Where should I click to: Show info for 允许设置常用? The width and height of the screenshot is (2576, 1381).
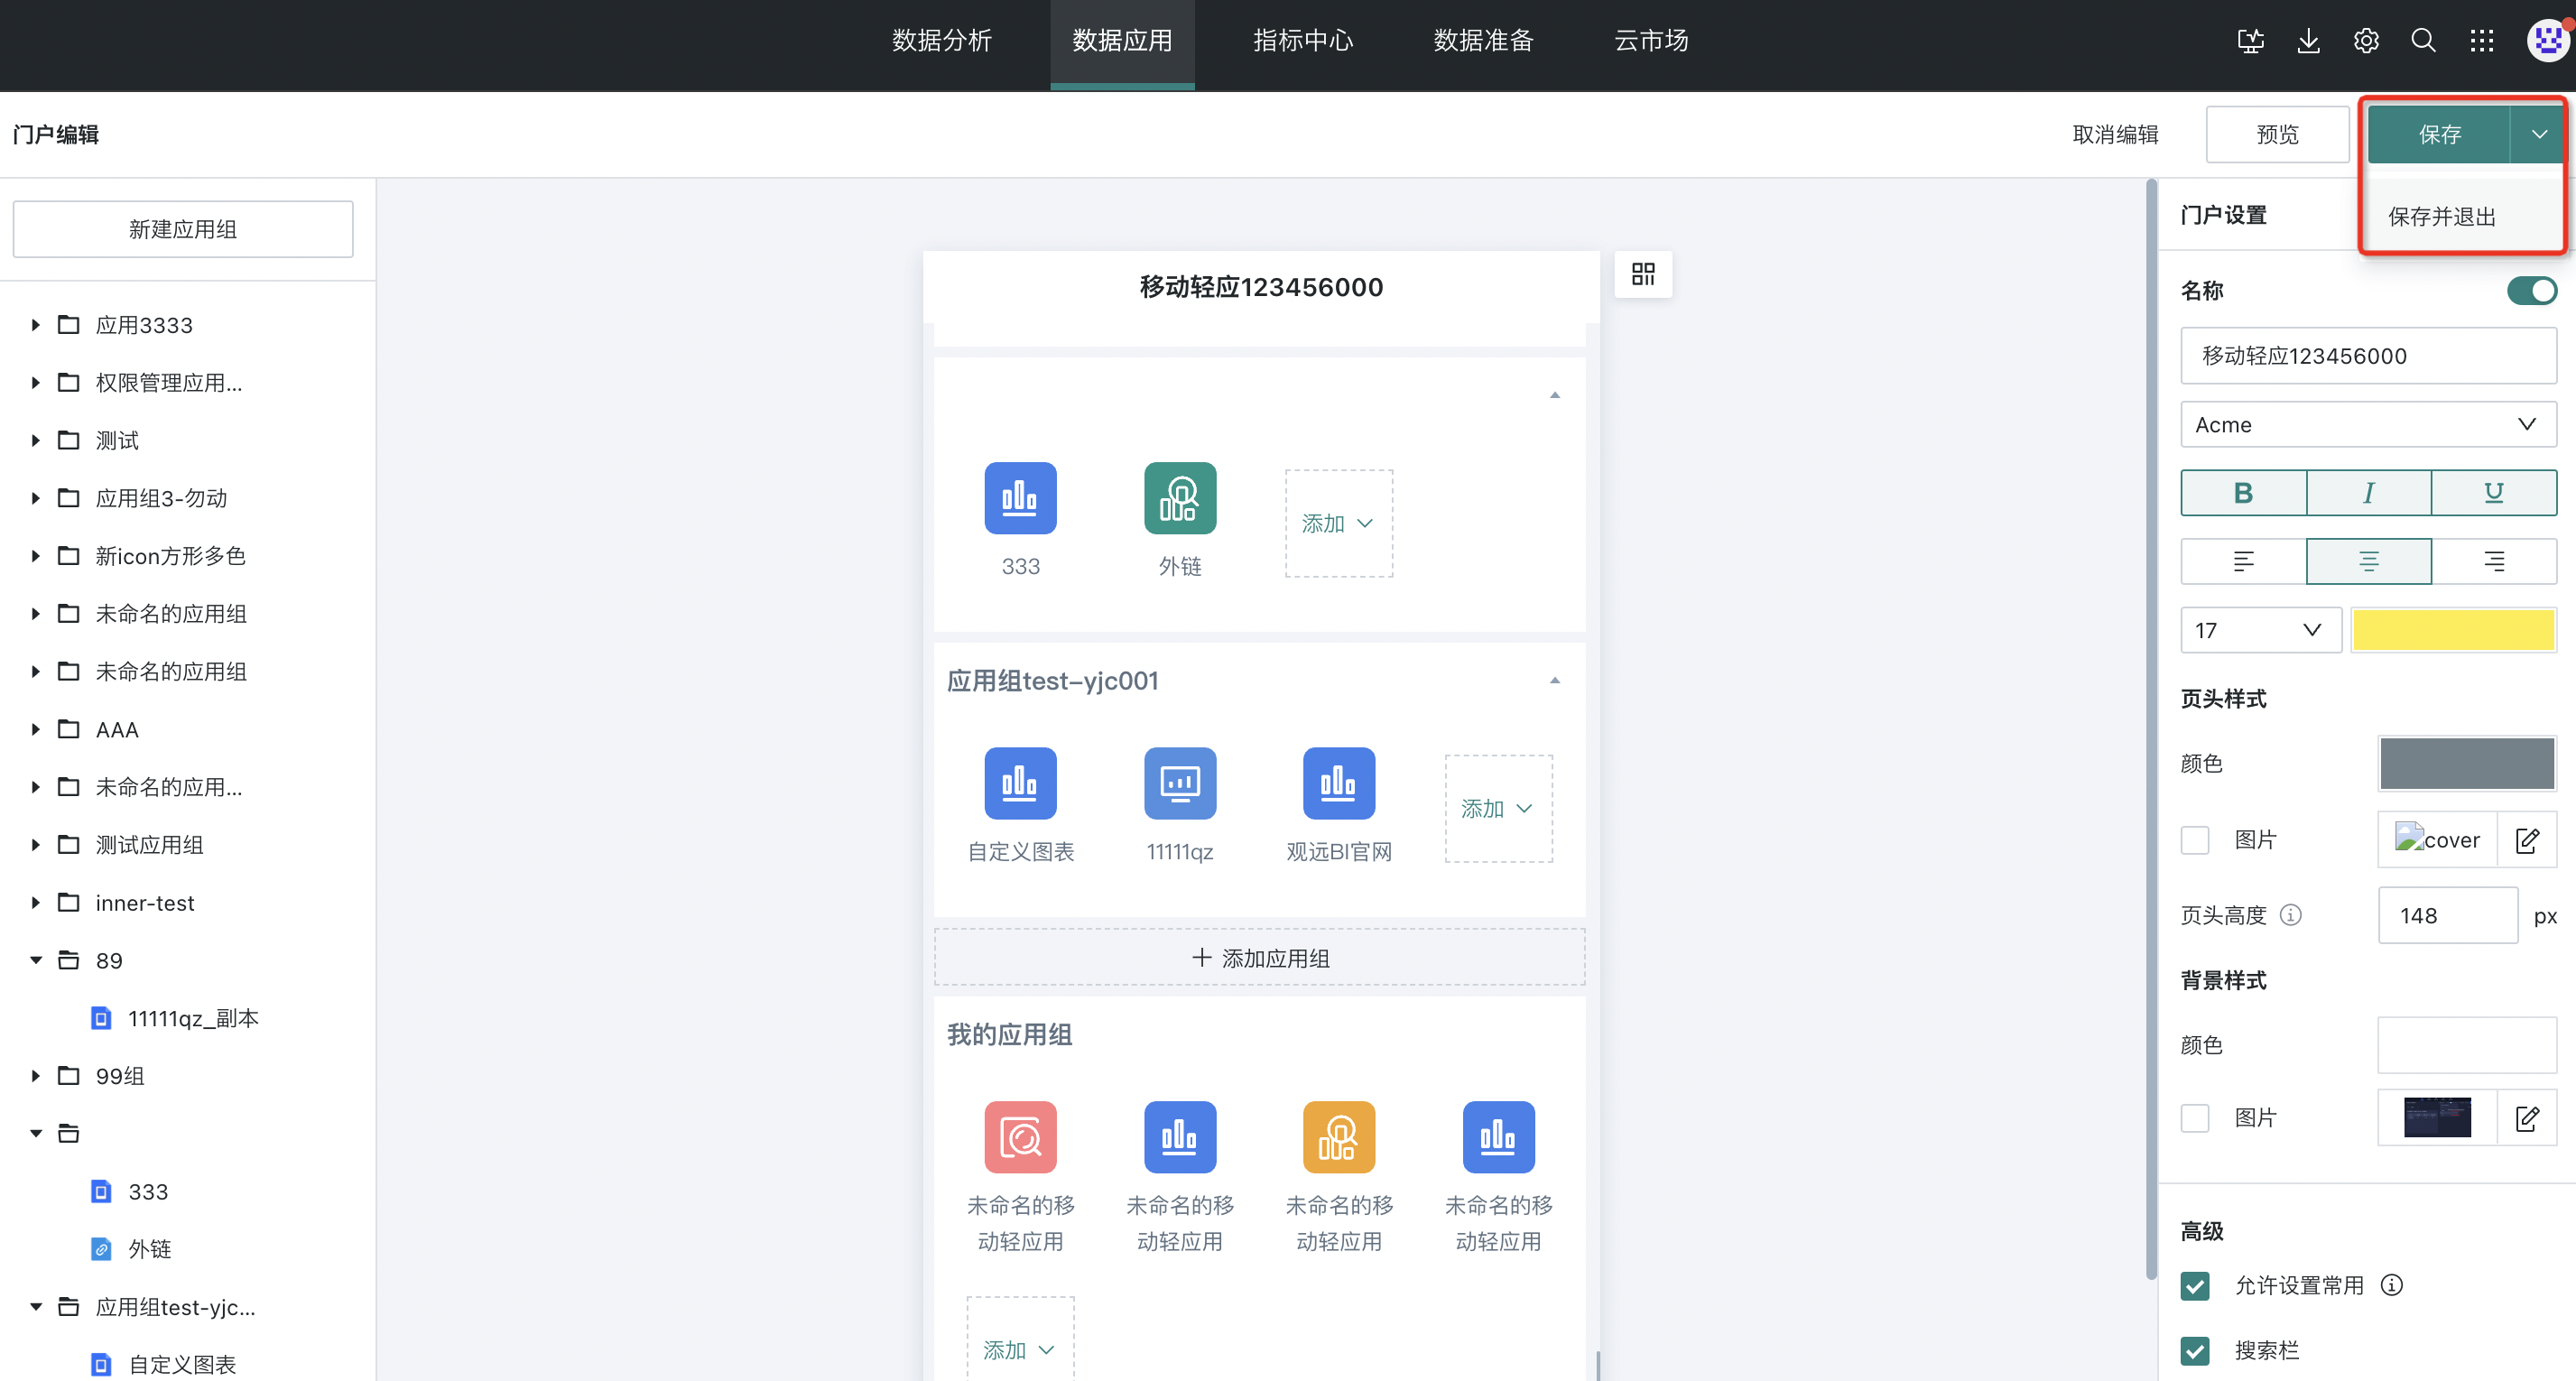click(2391, 1285)
